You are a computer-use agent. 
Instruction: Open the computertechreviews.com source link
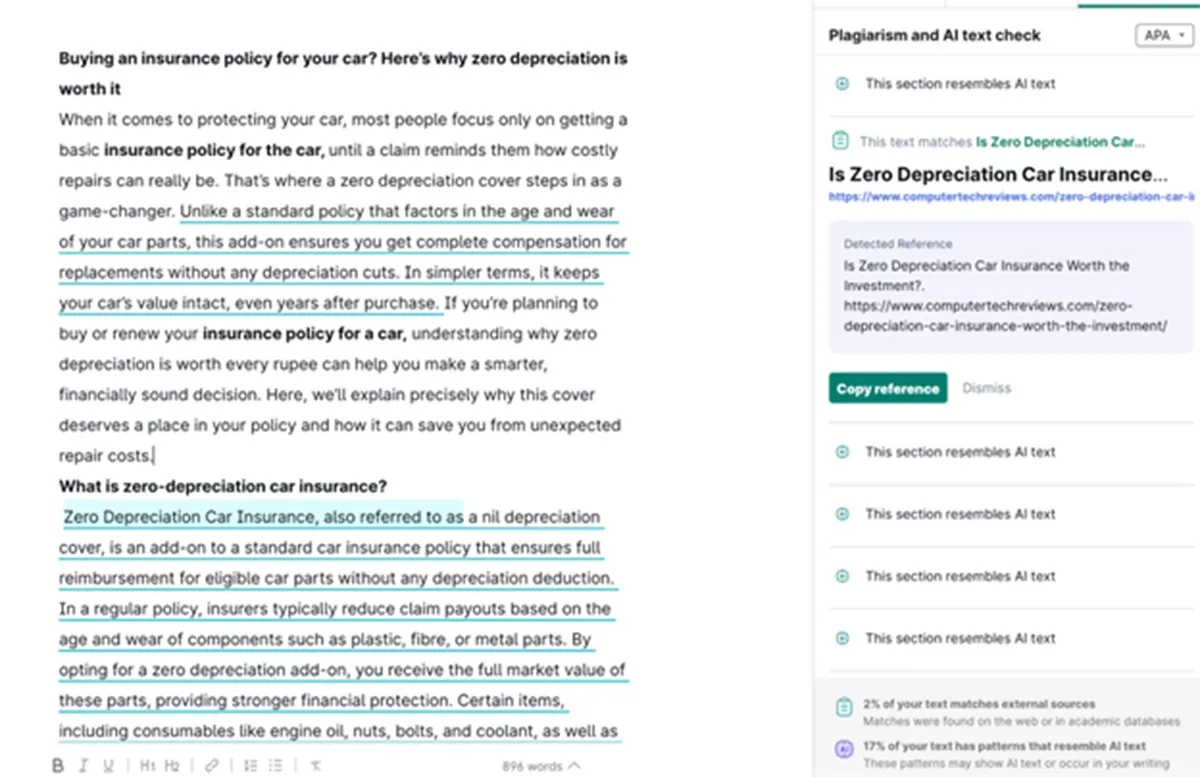(x=1010, y=197)
